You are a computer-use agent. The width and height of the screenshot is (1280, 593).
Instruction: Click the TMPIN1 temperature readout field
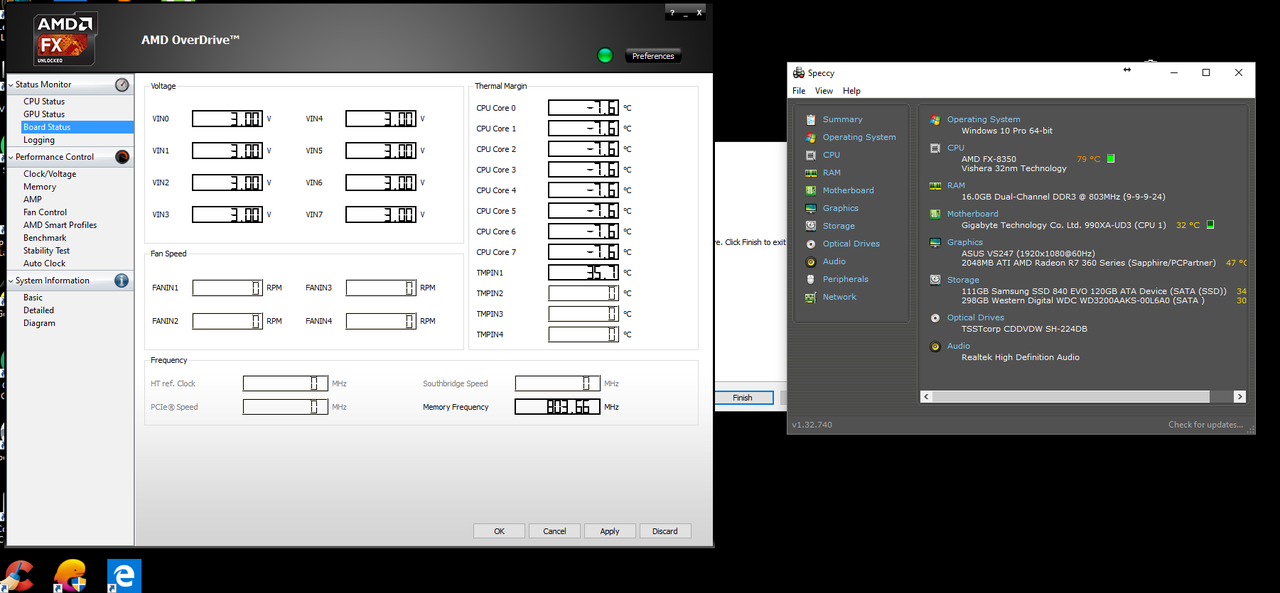(x=584, y=273)
